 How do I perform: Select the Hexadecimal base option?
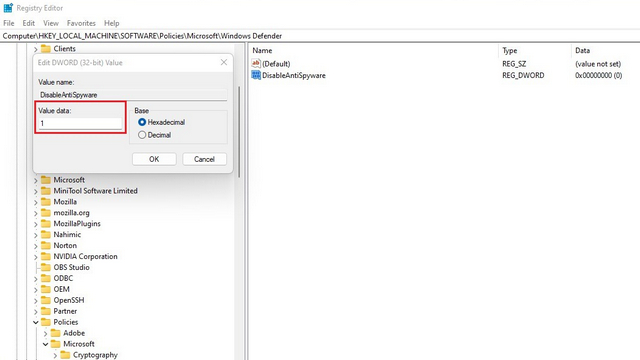[142, 122]
